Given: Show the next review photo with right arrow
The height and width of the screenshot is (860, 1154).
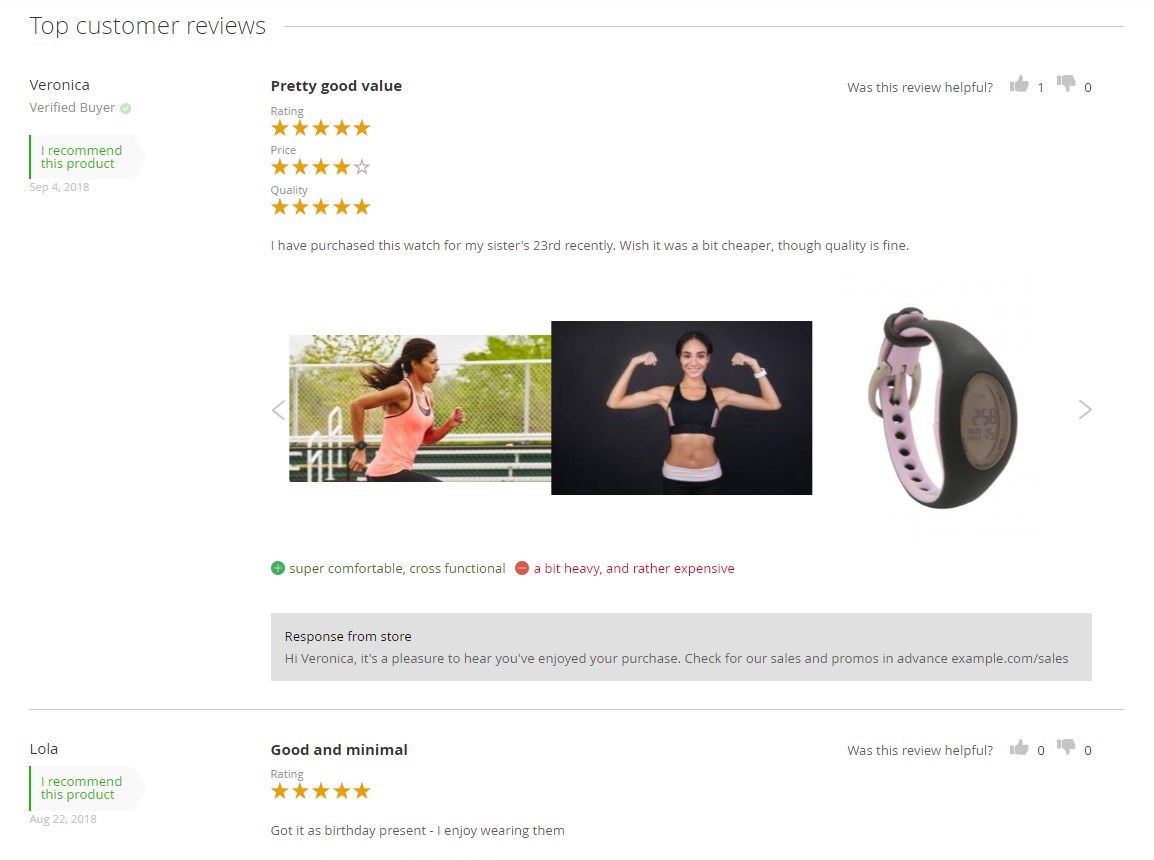Looking at the screenshot, I should (x=1085, y=410).
